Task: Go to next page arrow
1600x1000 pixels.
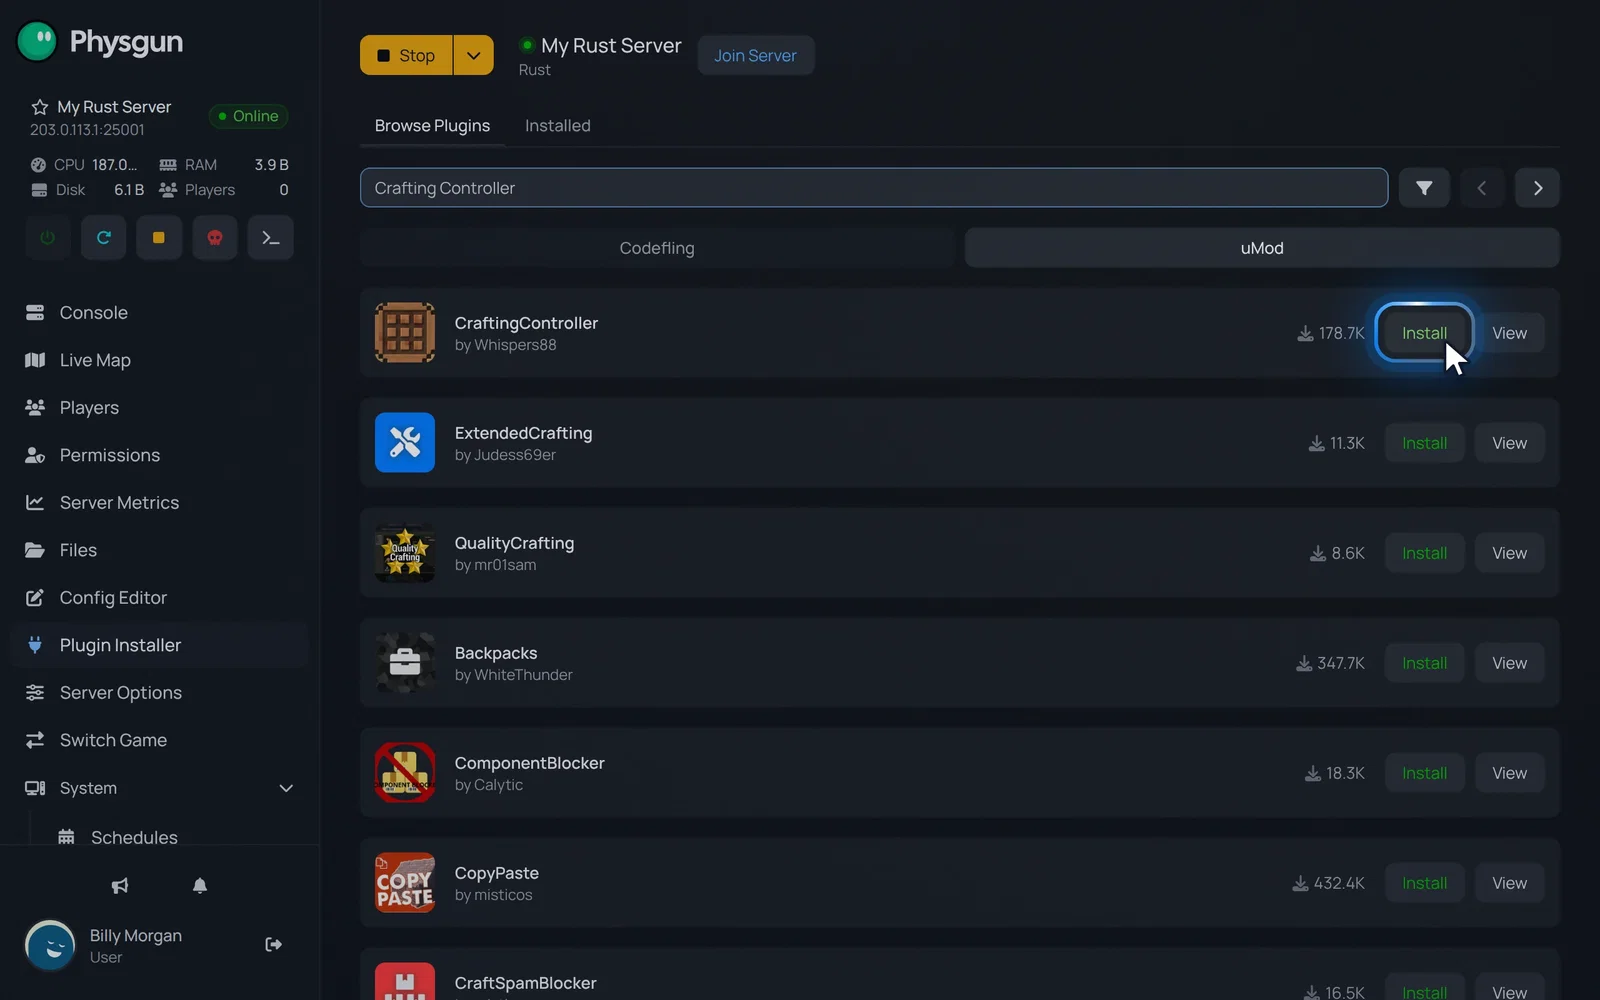Action: click(x=1538, y=188)
